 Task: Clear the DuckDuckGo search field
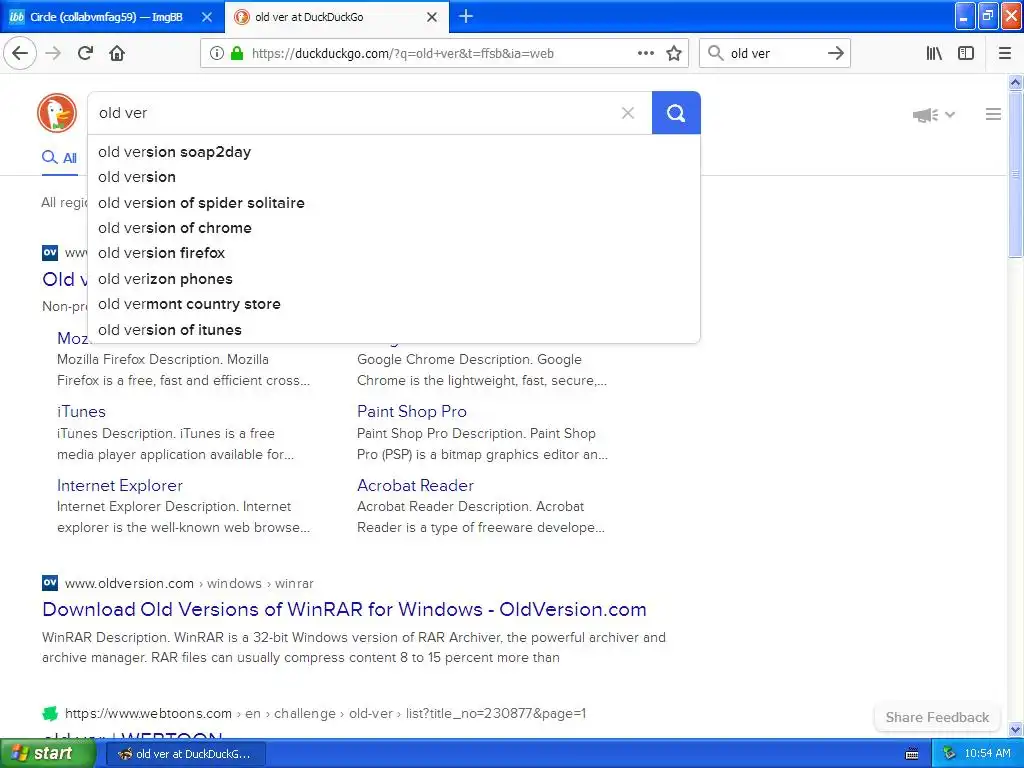pos(628,113)
